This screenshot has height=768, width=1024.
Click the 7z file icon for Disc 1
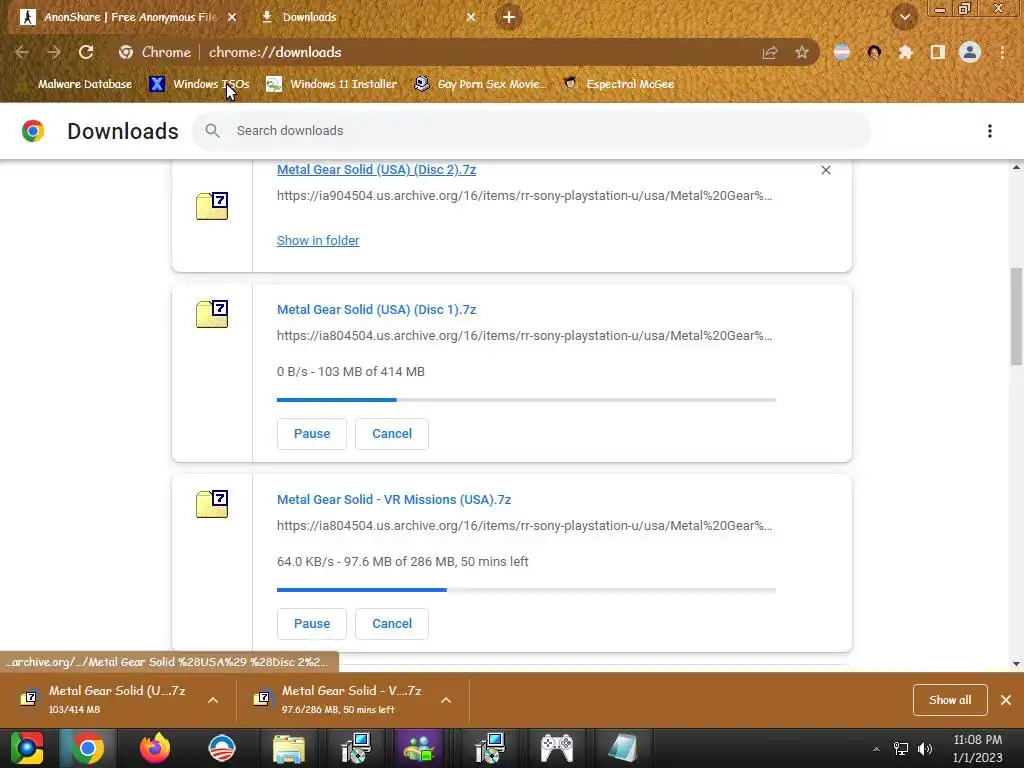coord(212,314)
